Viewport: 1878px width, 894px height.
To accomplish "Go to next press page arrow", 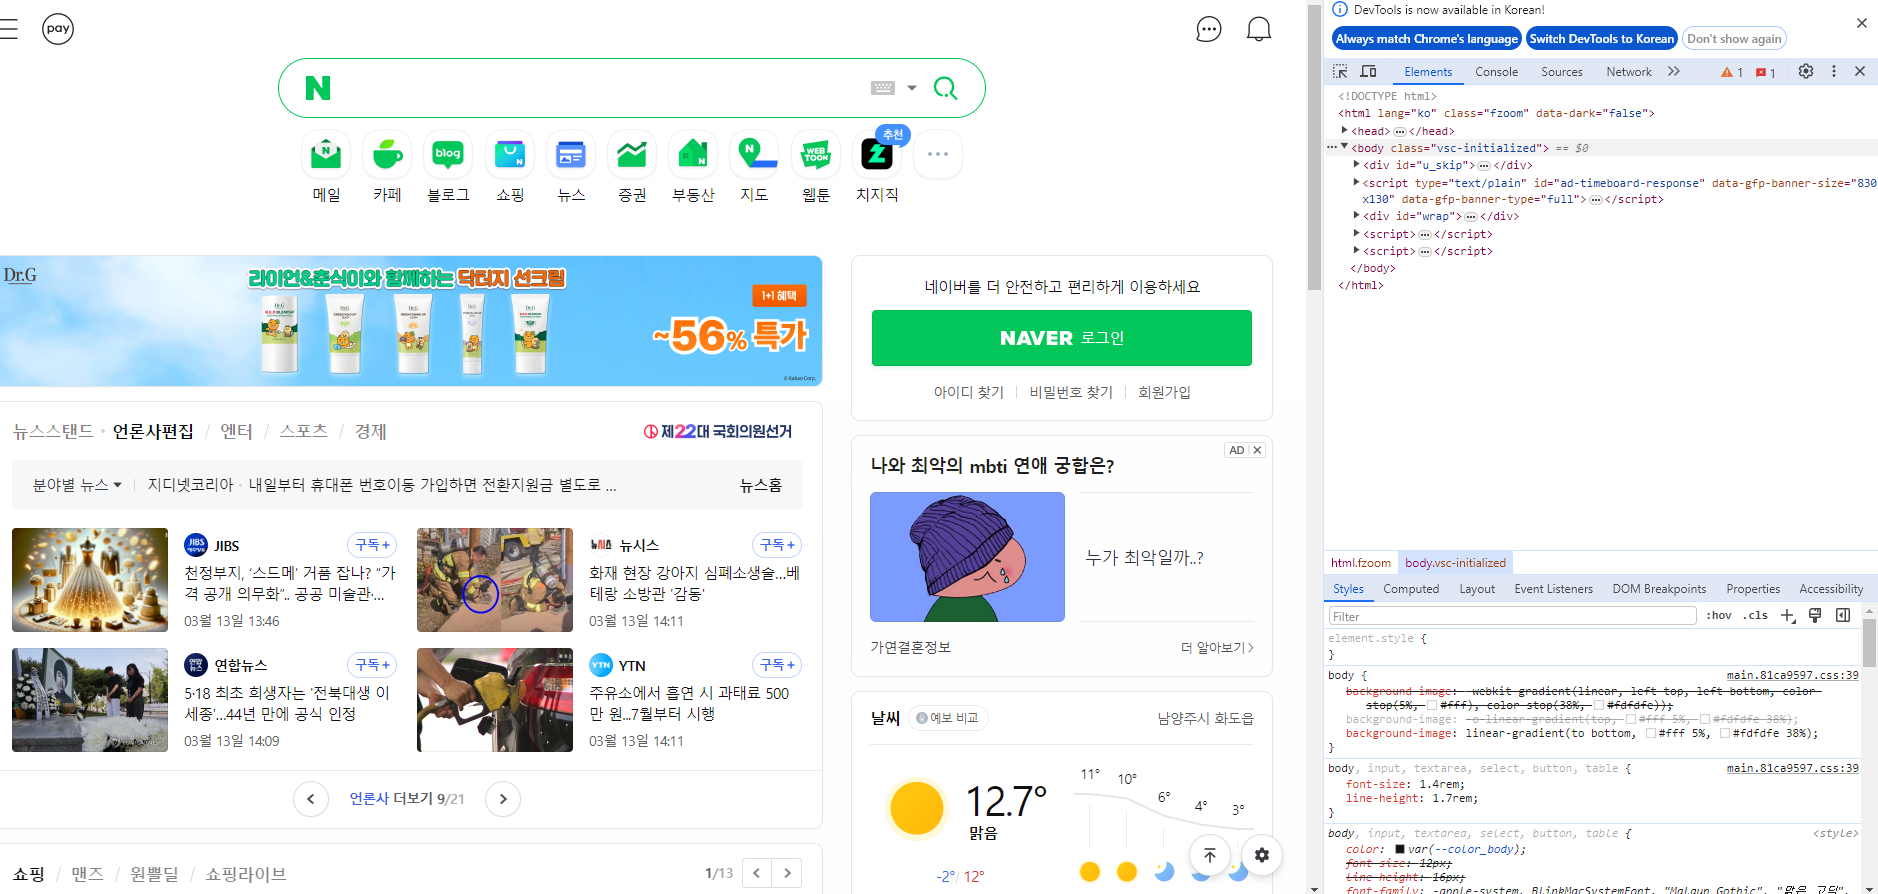I will pos(503,799).
